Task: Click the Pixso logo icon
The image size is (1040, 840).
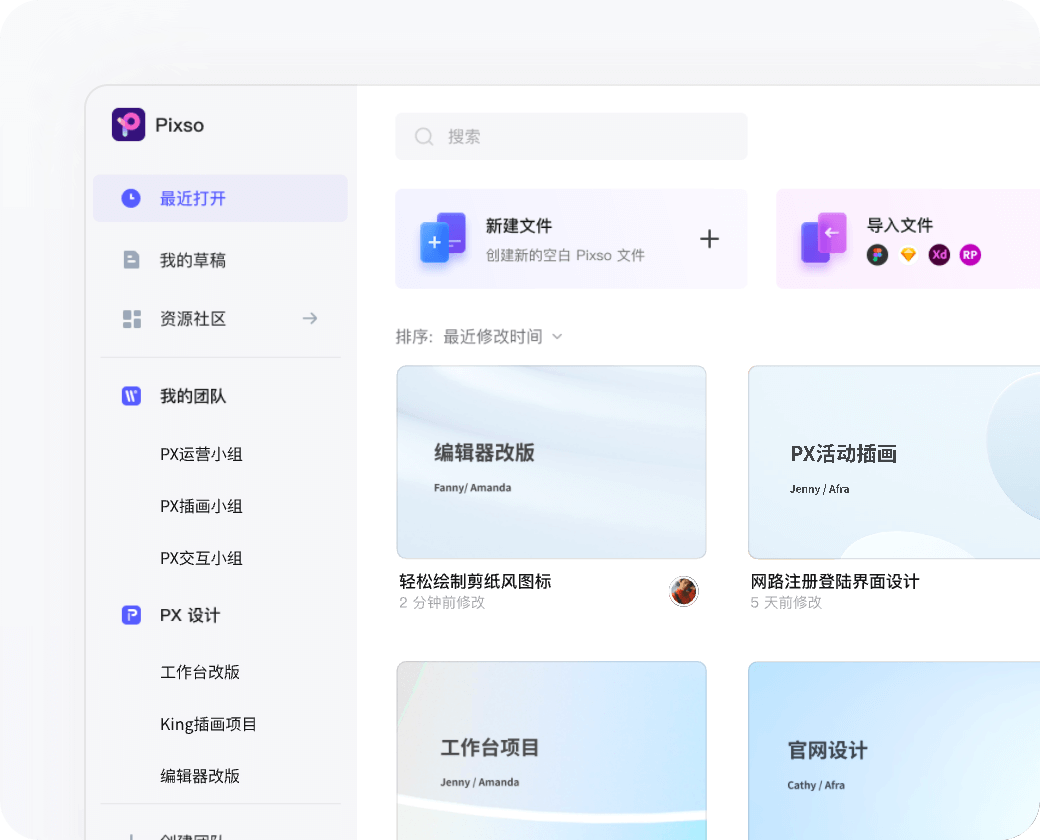Action: coord(127,124)
